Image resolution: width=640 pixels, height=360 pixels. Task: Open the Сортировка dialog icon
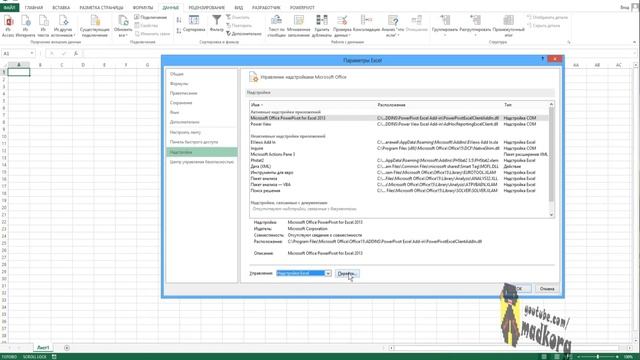pyautogui.click(x=194, y=24)
